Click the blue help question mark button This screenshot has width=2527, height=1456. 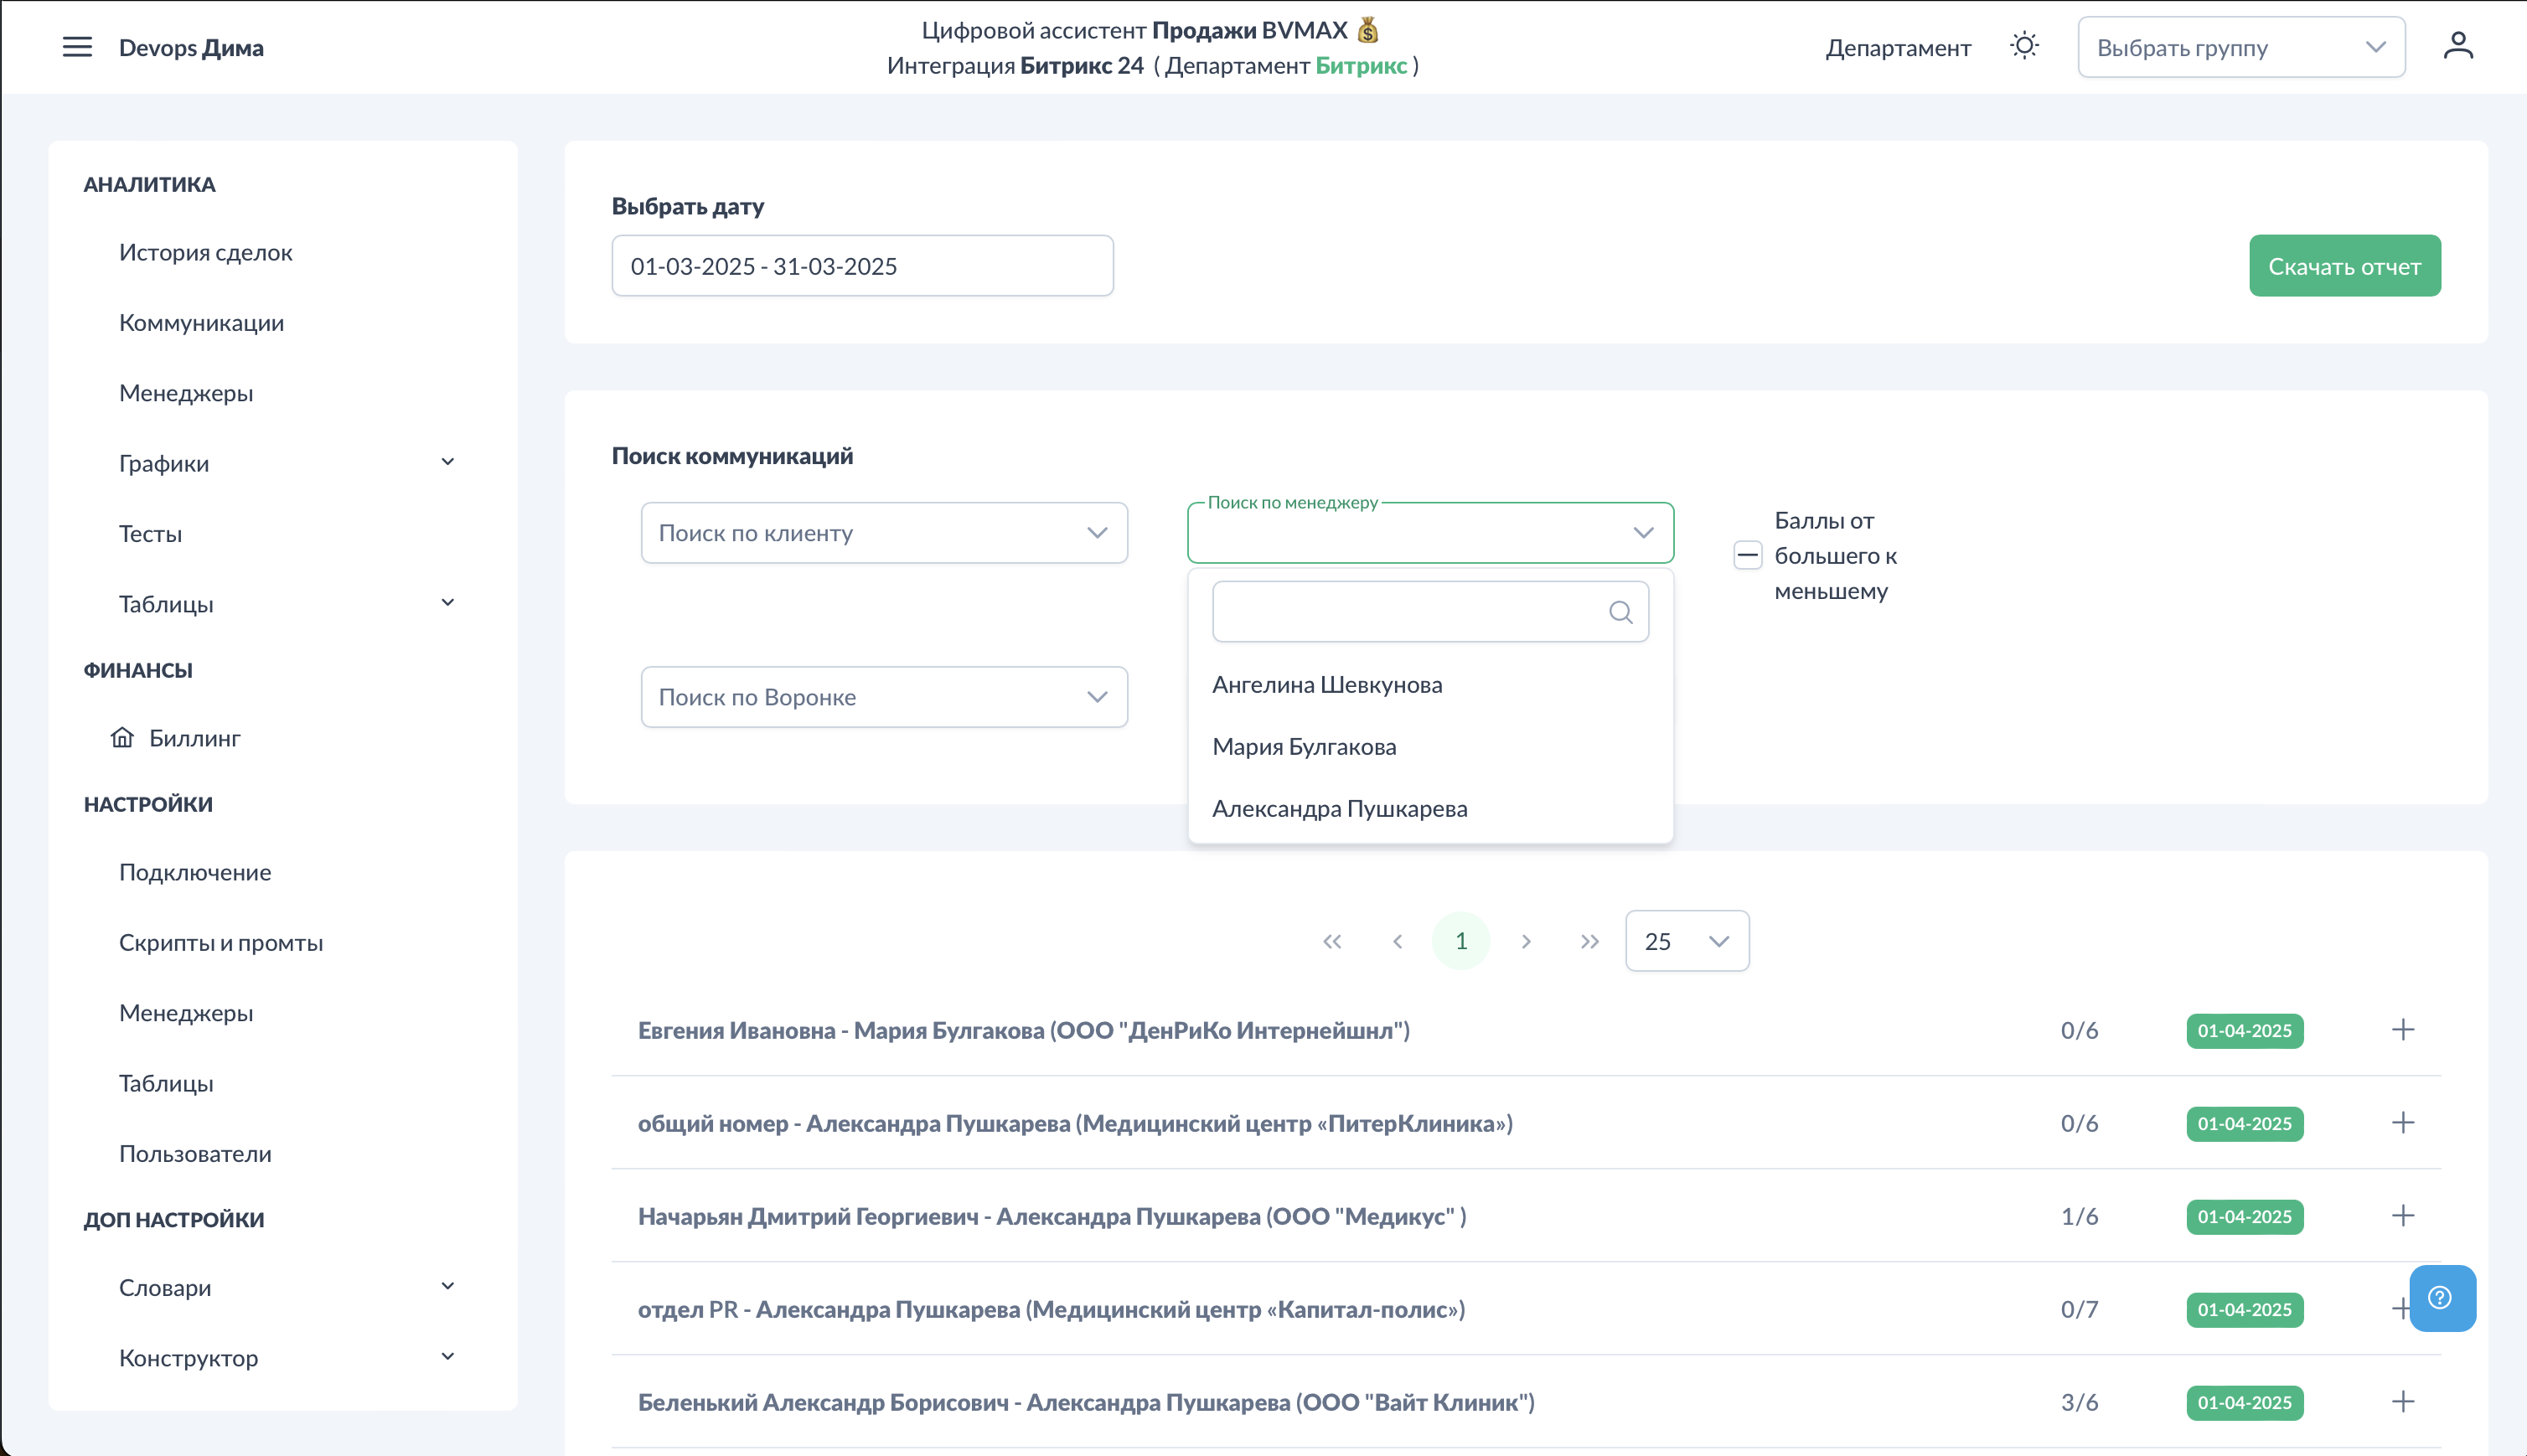coord(2441,1297)
